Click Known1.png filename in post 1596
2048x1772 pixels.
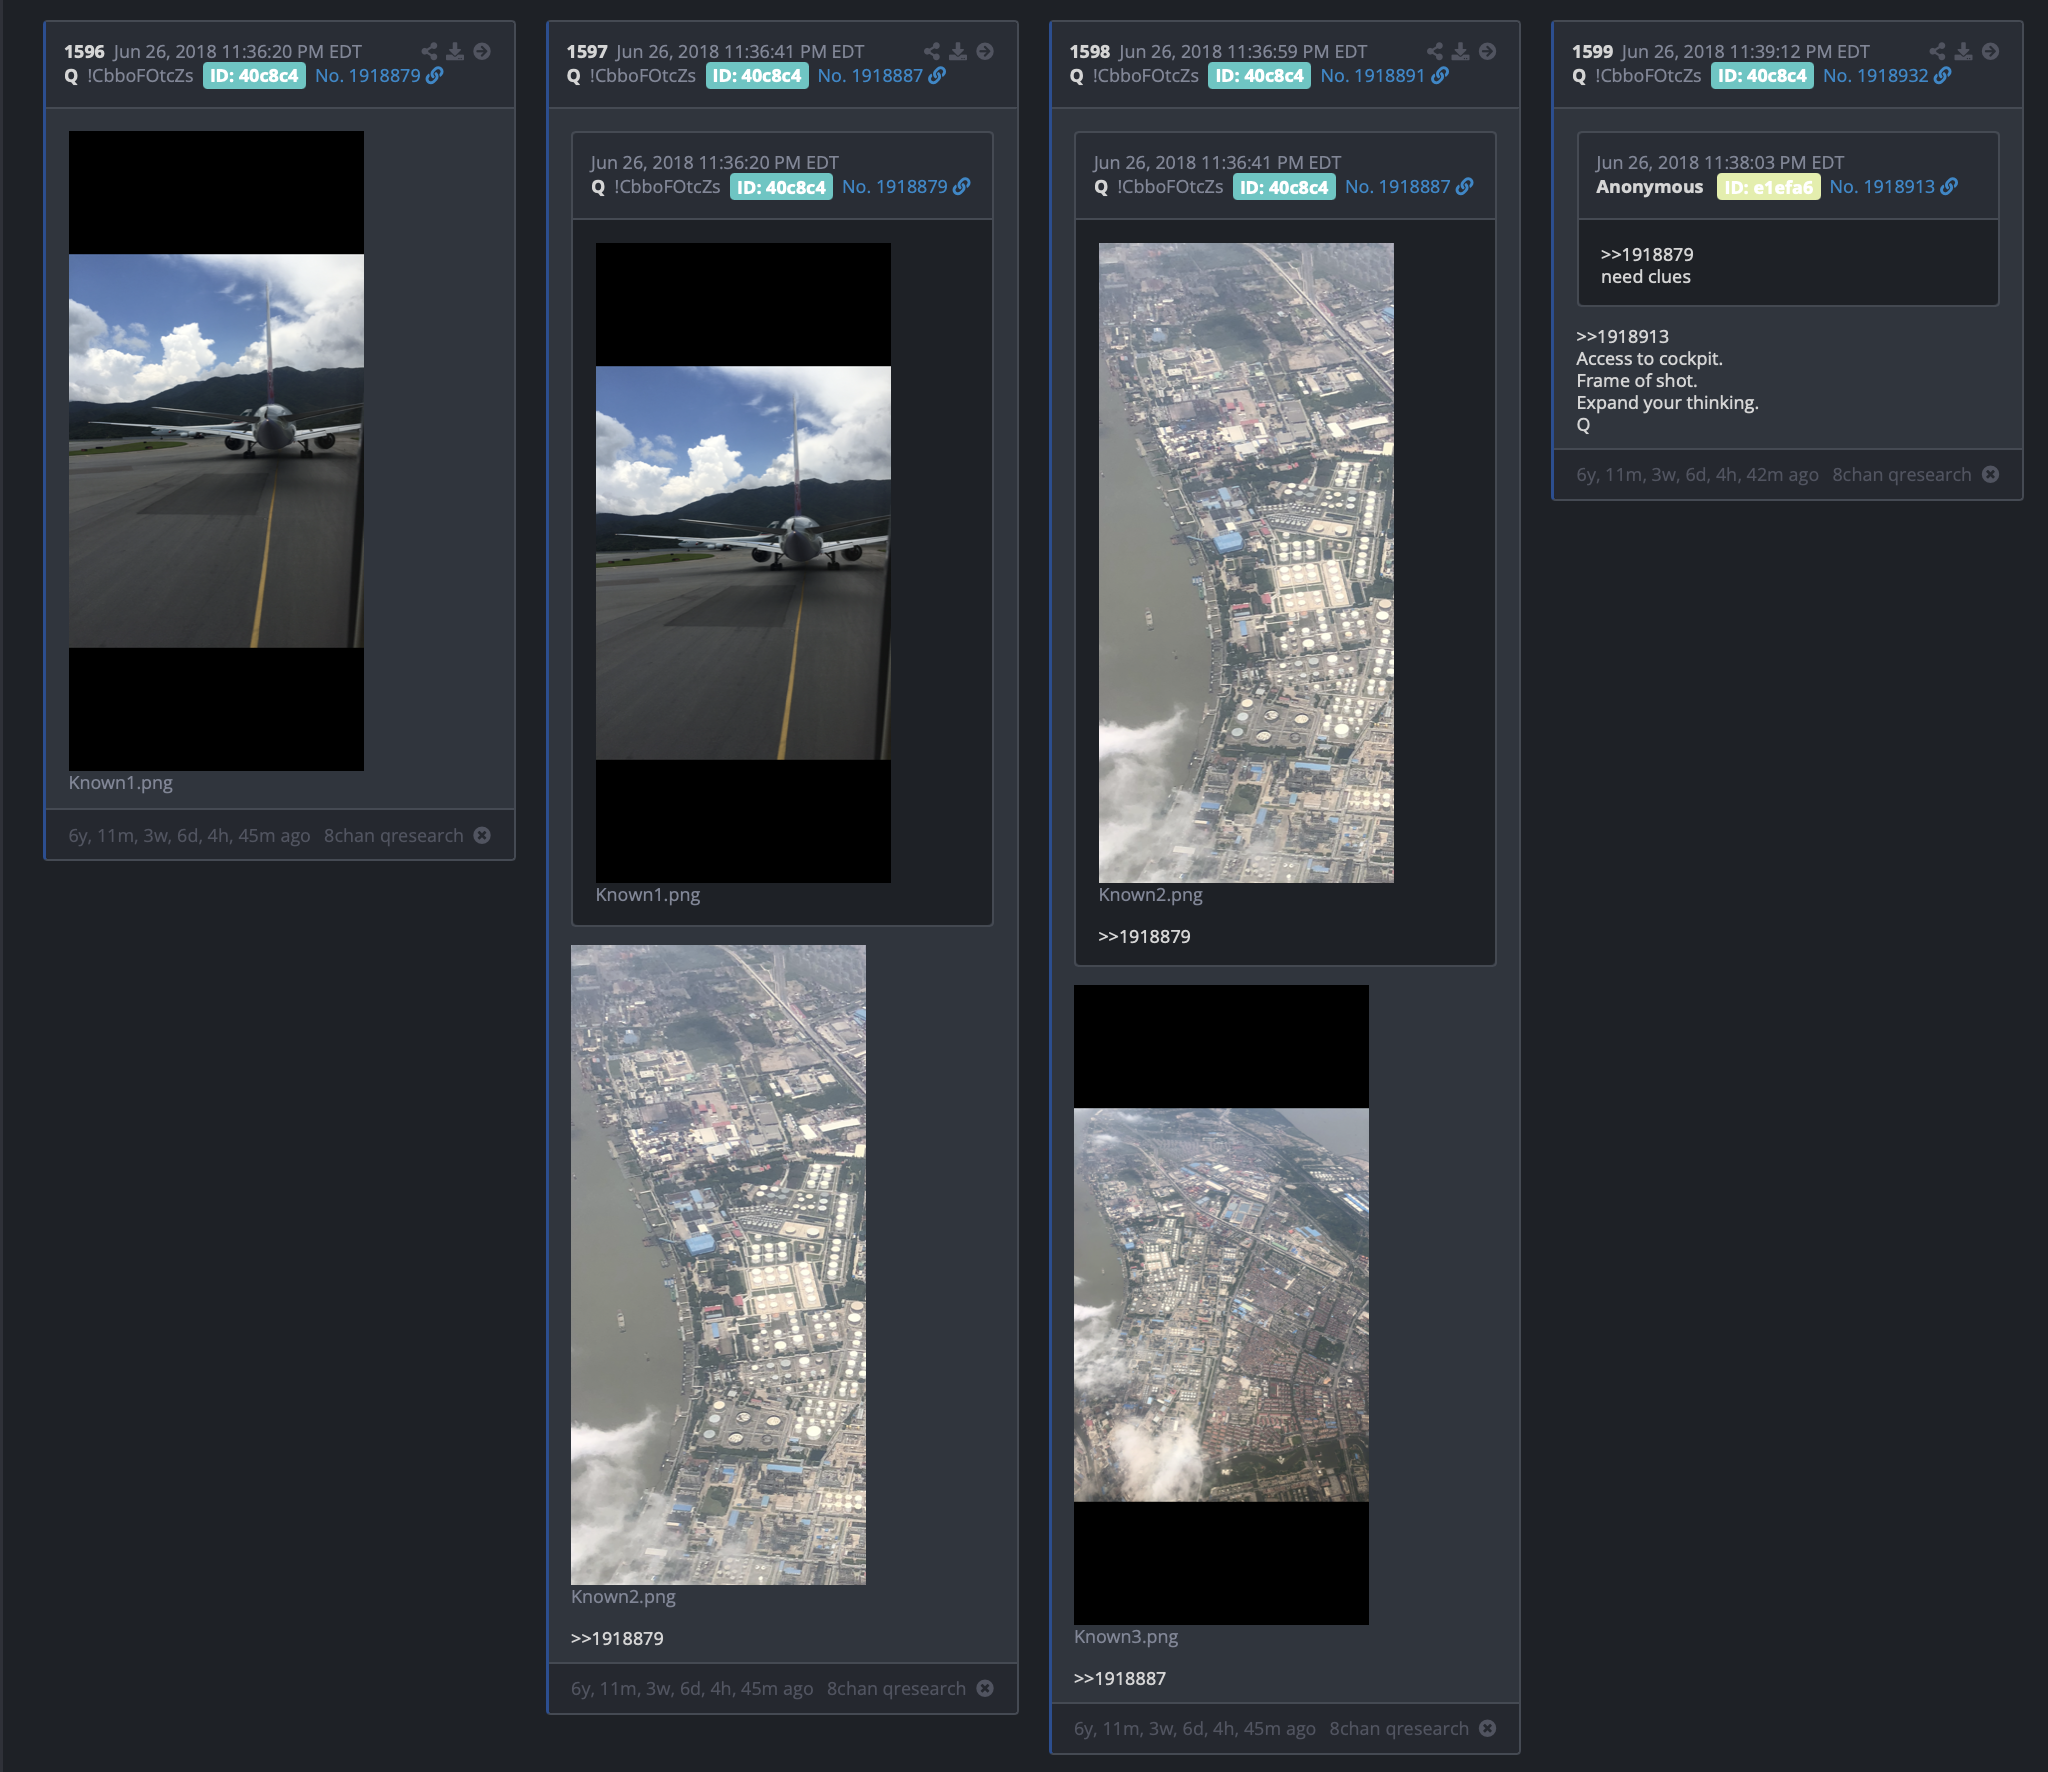pos(121,783)
